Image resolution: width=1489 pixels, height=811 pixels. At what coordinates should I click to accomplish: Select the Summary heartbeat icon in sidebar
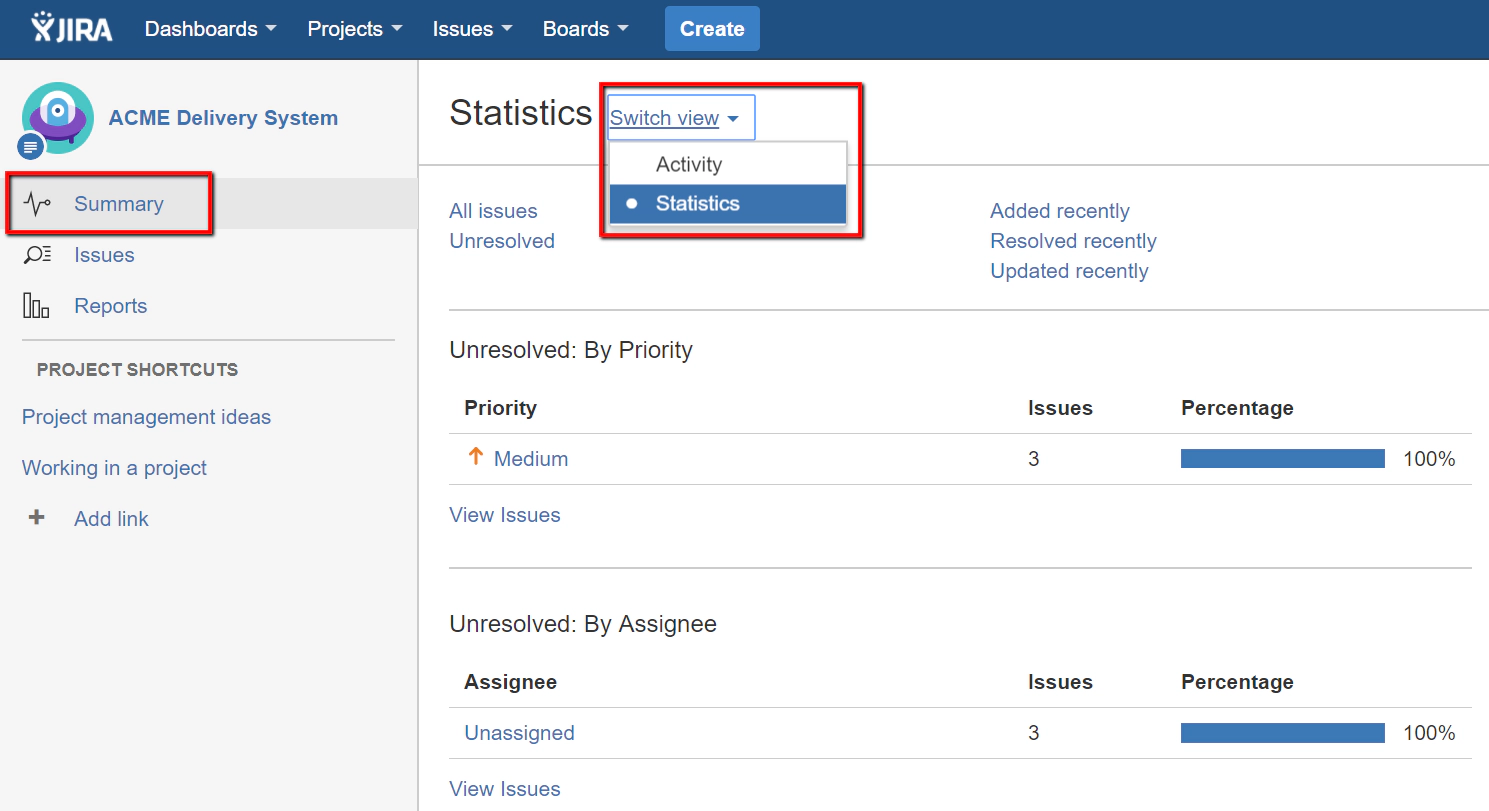coord(37,203)
